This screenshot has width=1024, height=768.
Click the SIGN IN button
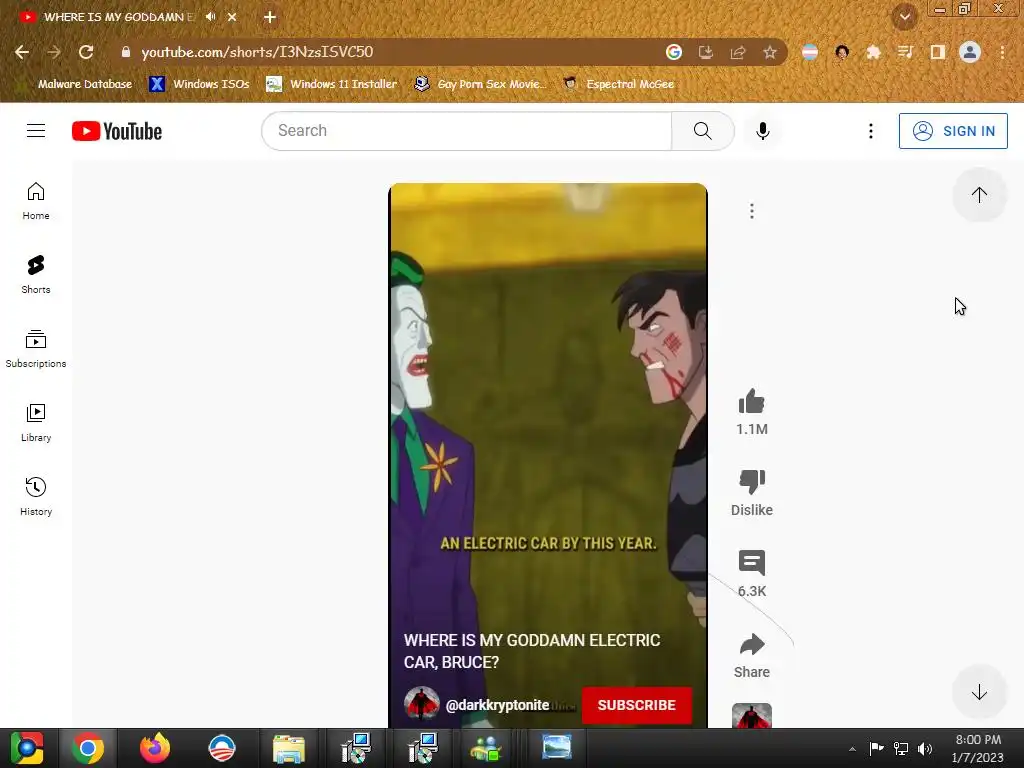953,131
